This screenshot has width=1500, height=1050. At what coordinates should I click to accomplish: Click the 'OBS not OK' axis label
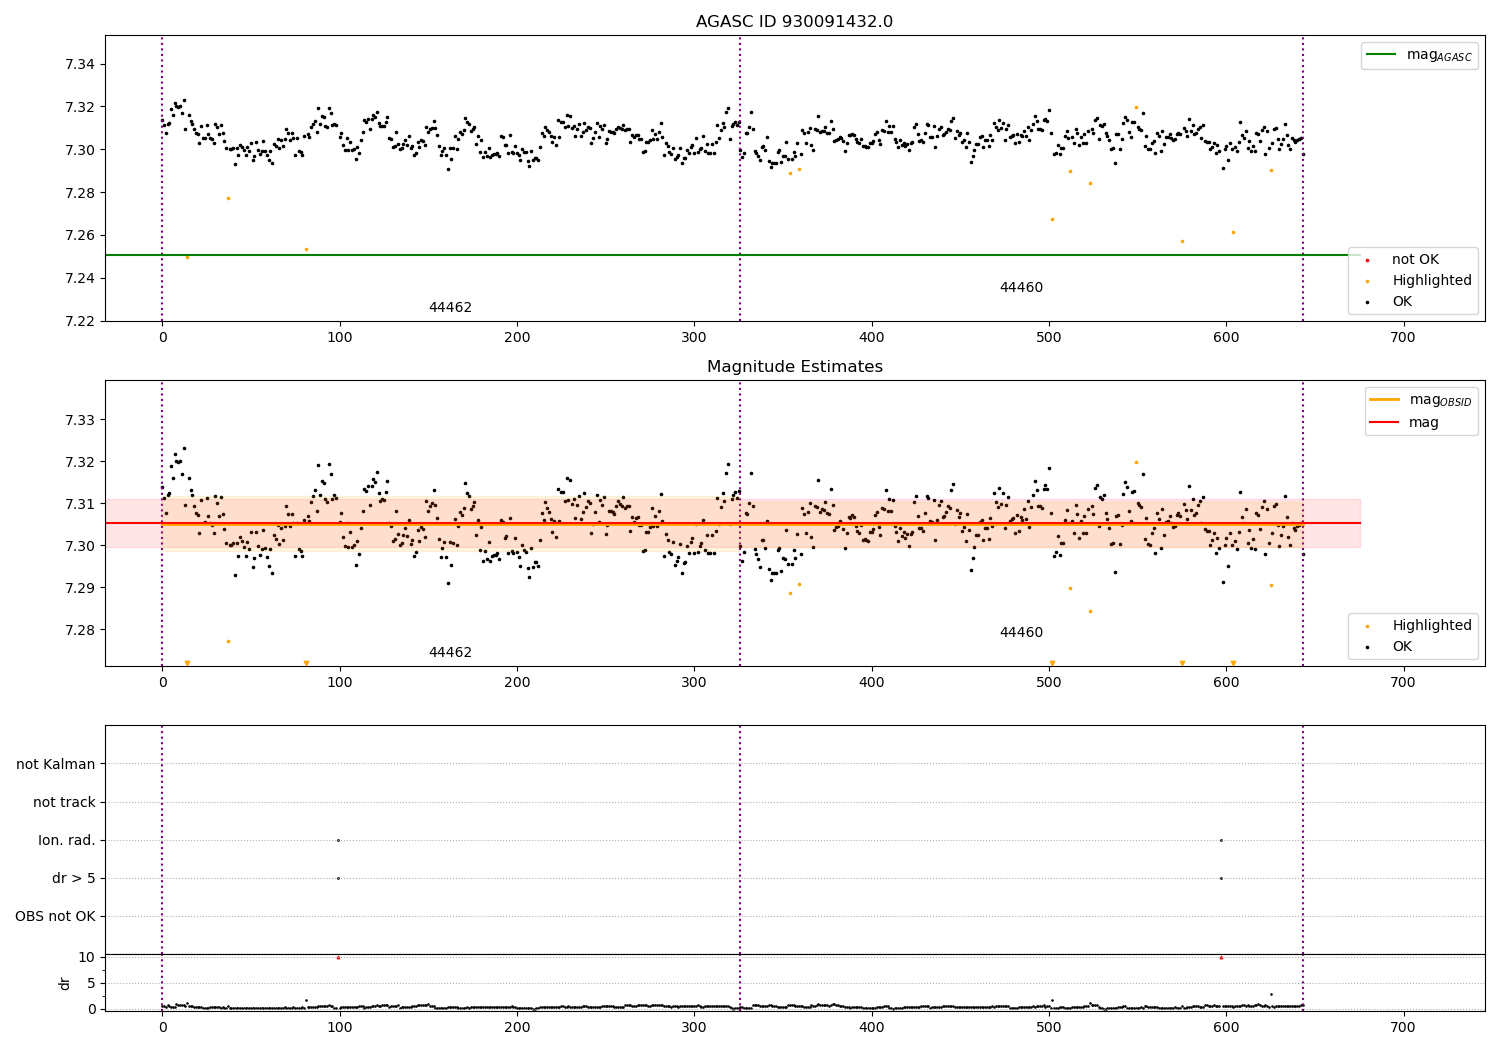55,917
